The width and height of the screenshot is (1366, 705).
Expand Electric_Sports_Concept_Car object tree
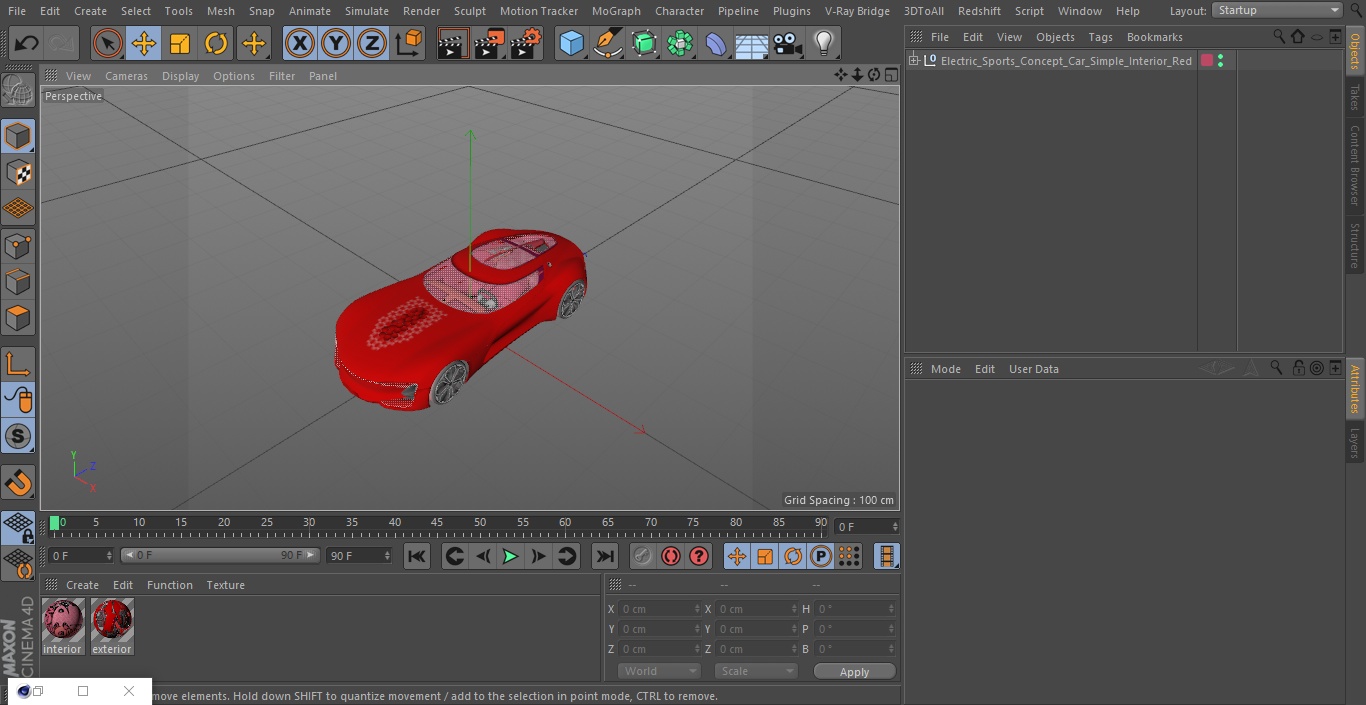[913, 61]
